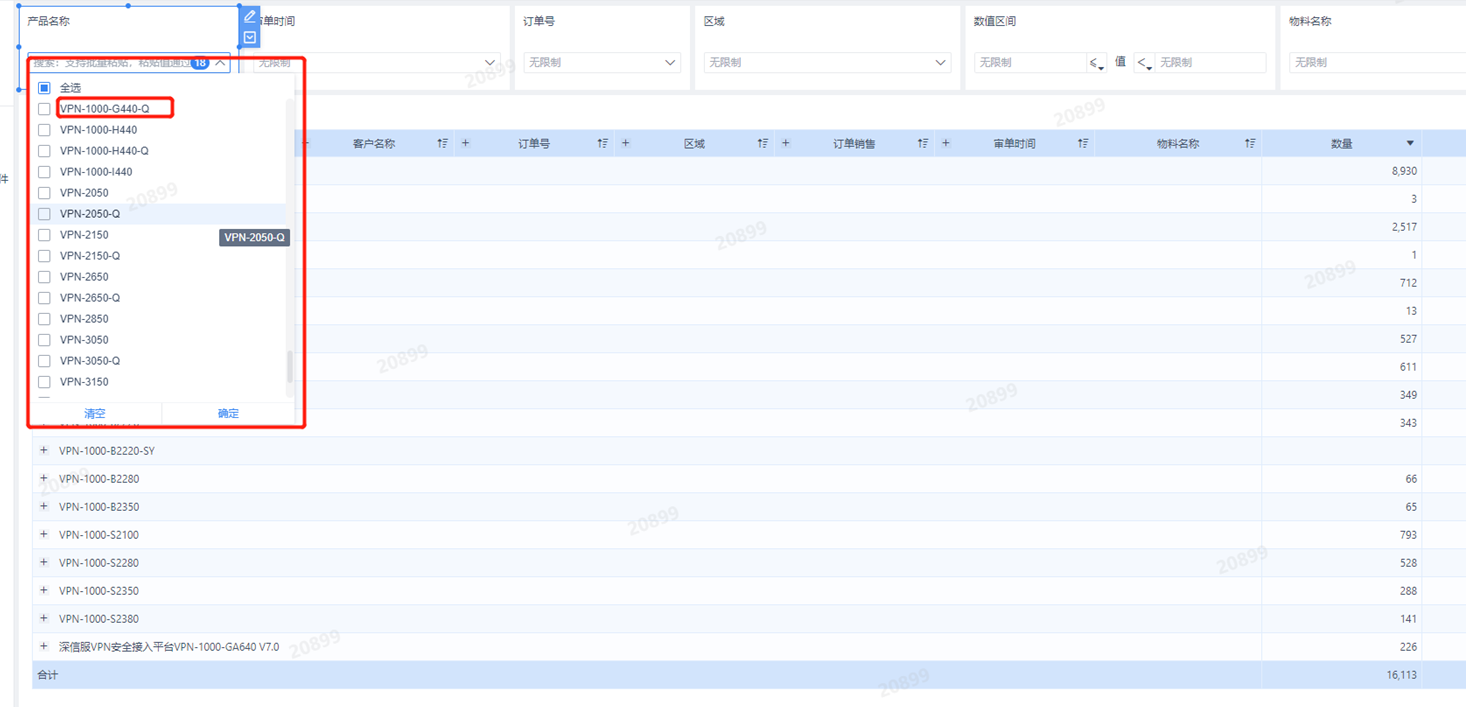The width and height of the screenshot is (1466, 707).
Task: Check the VPN-1000-G440-Q option
Action: 44,109
